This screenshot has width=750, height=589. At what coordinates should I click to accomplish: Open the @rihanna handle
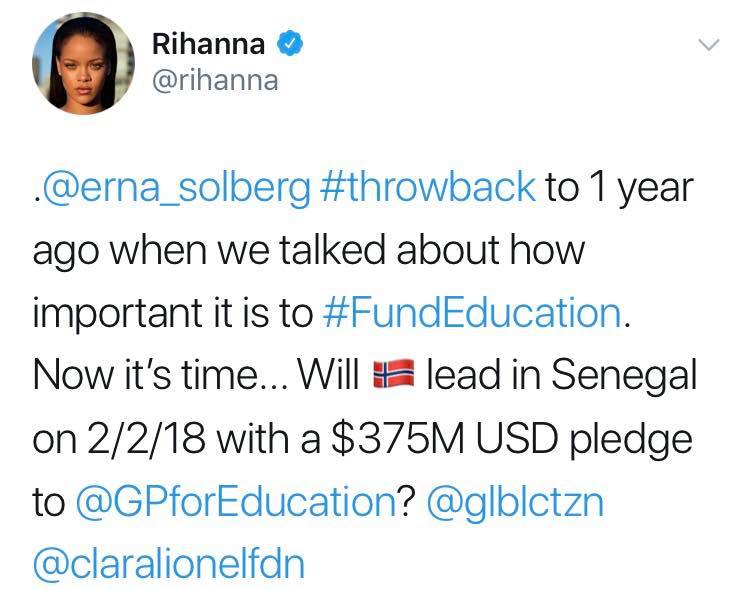click(x=215, y=80)
